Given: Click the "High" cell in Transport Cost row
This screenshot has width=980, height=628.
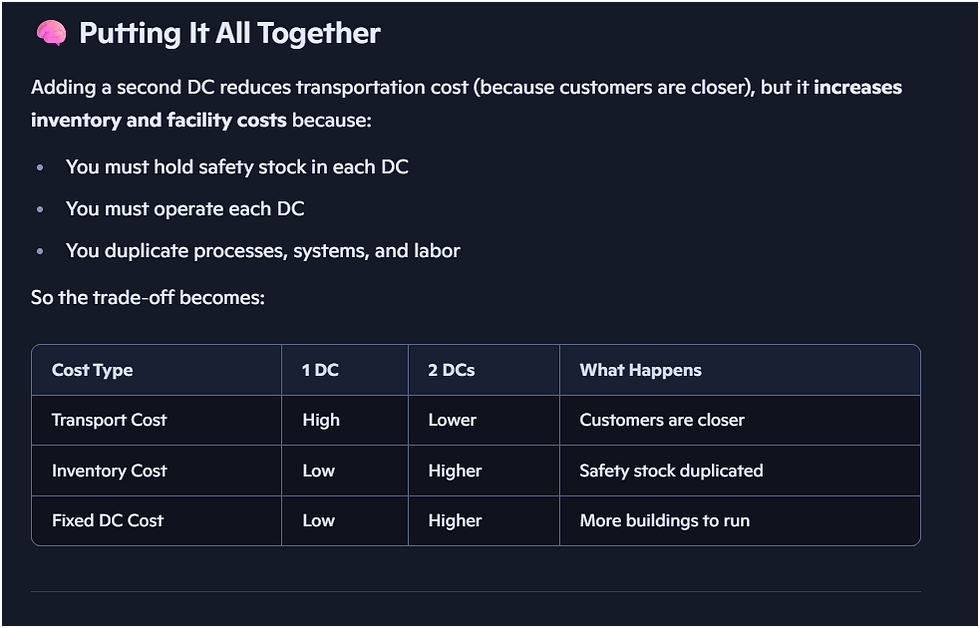Looking at the screenshot, I should click(x=321, y=420).
